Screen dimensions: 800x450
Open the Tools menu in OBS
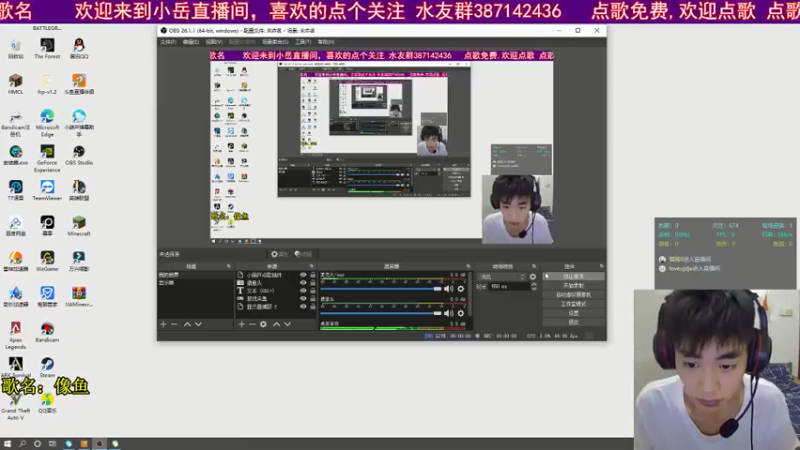click(x=303, y=42)
